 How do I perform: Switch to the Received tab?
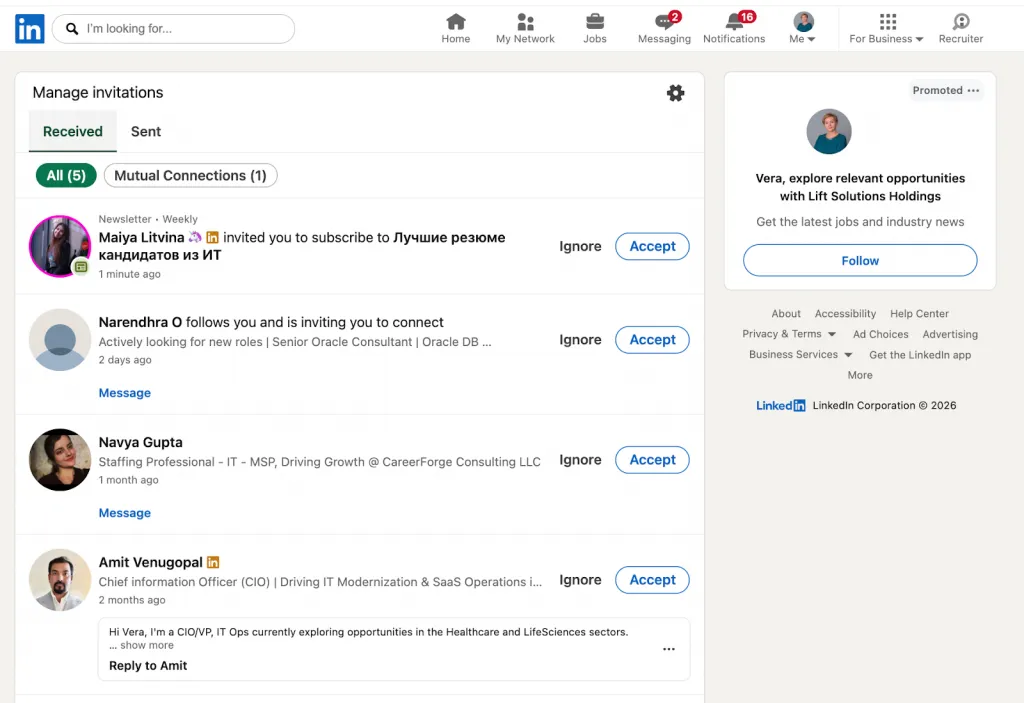coord(72,131)
